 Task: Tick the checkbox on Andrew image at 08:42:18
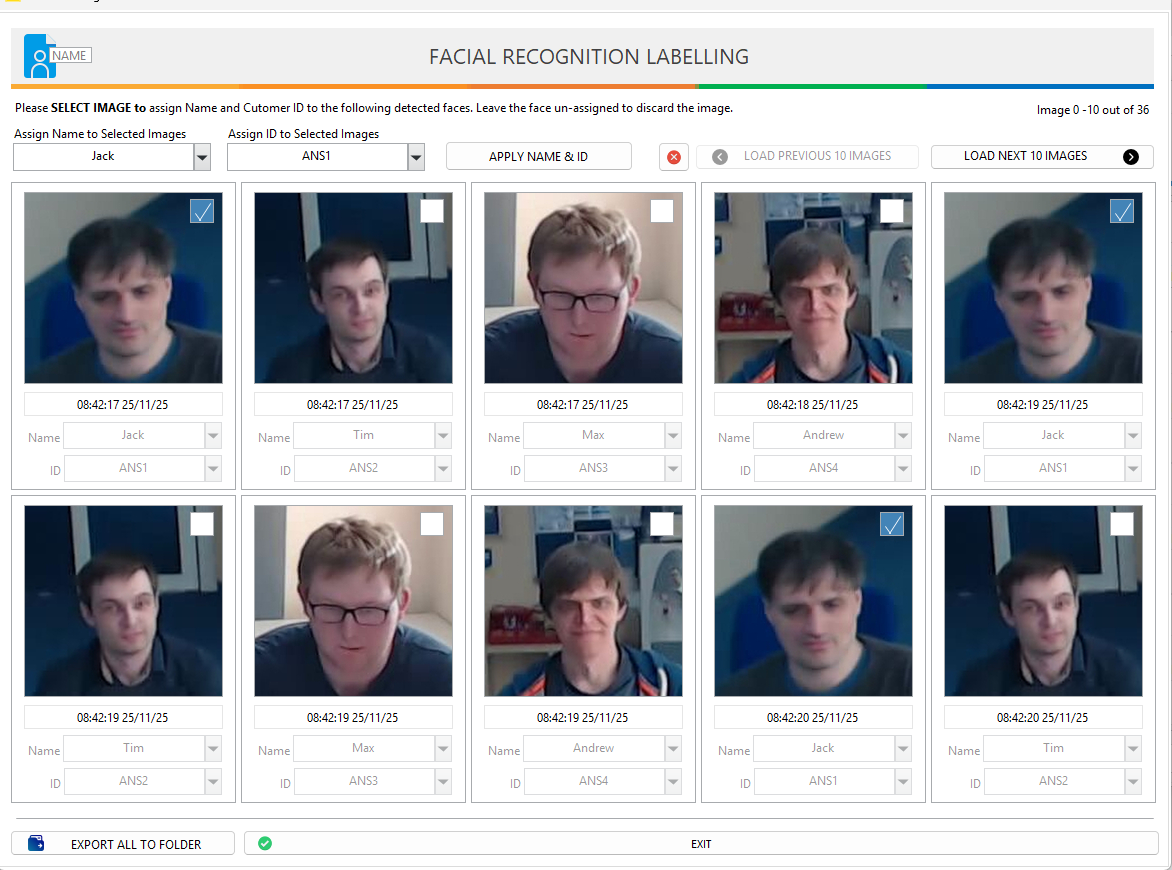(892, 211)
